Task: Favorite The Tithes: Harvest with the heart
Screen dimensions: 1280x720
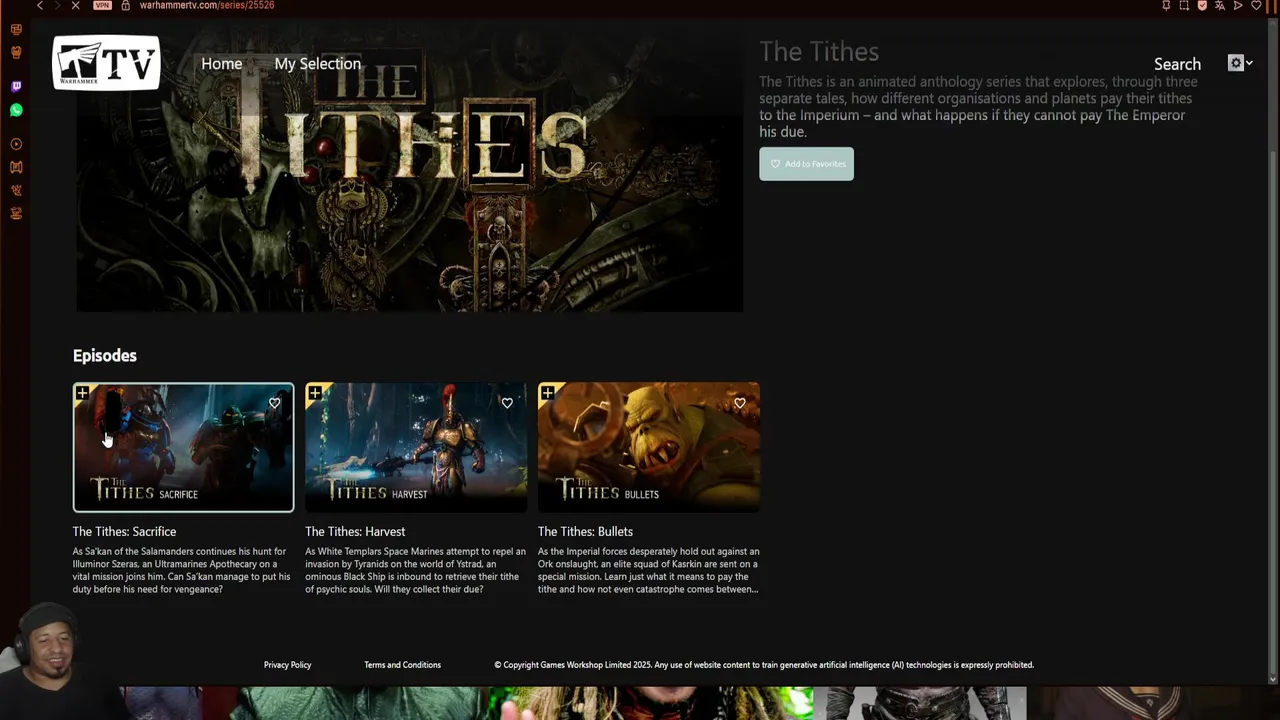Action: (x=507, y=403)
